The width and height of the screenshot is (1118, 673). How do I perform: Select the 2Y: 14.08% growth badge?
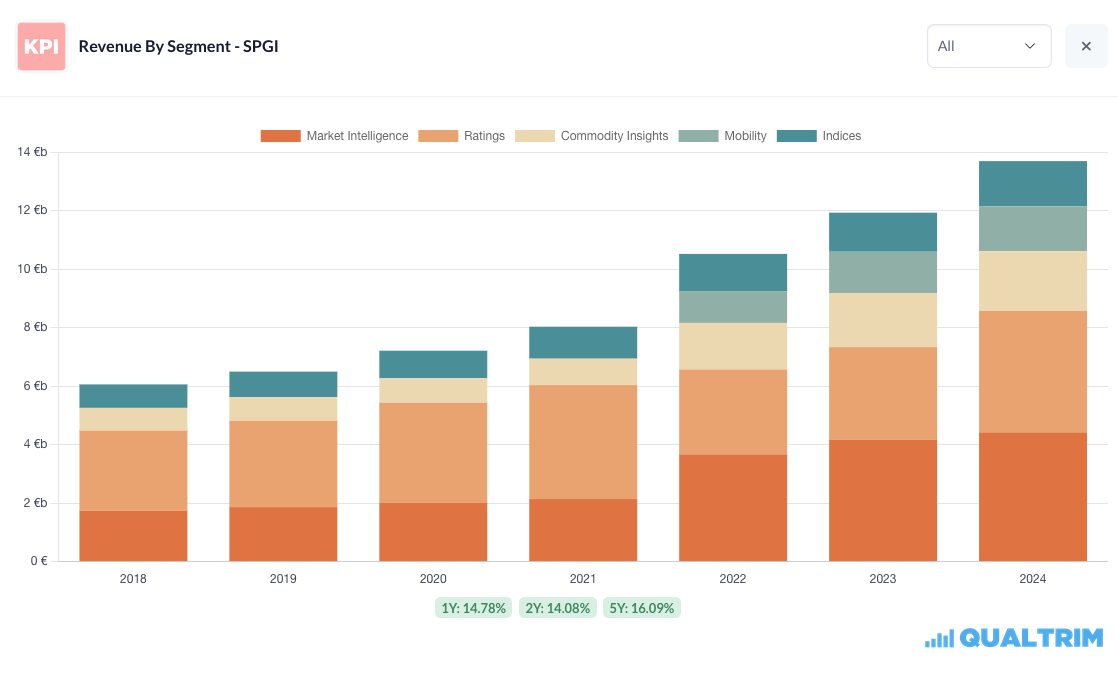coord(558,608)
